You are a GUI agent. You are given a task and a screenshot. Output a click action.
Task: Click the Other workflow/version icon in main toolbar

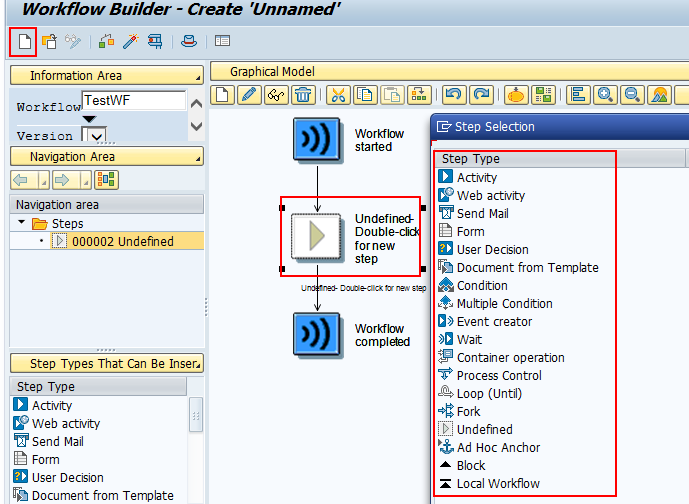[x=49, y=41]
